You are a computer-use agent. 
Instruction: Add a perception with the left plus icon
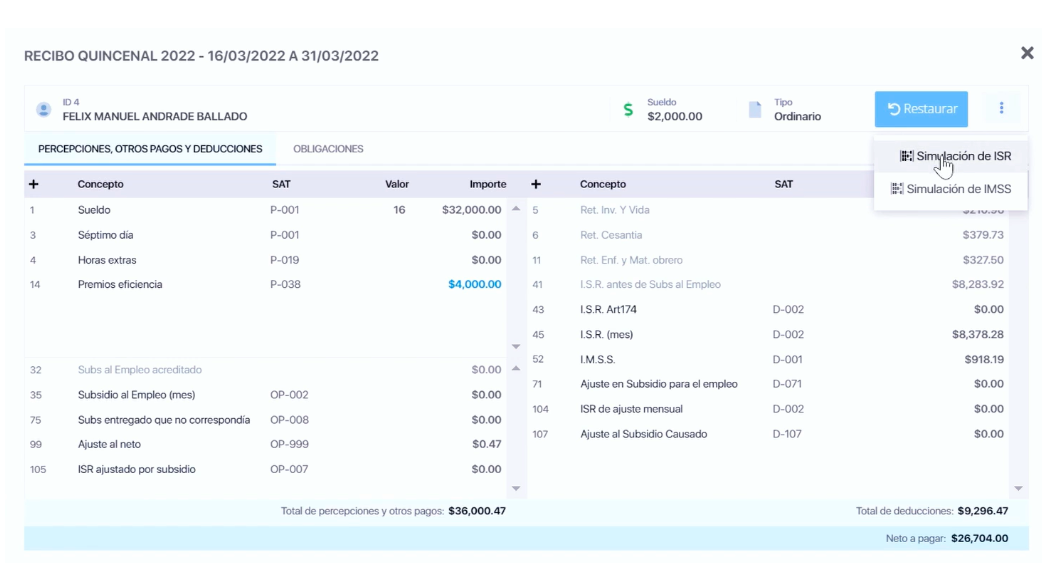33,184
